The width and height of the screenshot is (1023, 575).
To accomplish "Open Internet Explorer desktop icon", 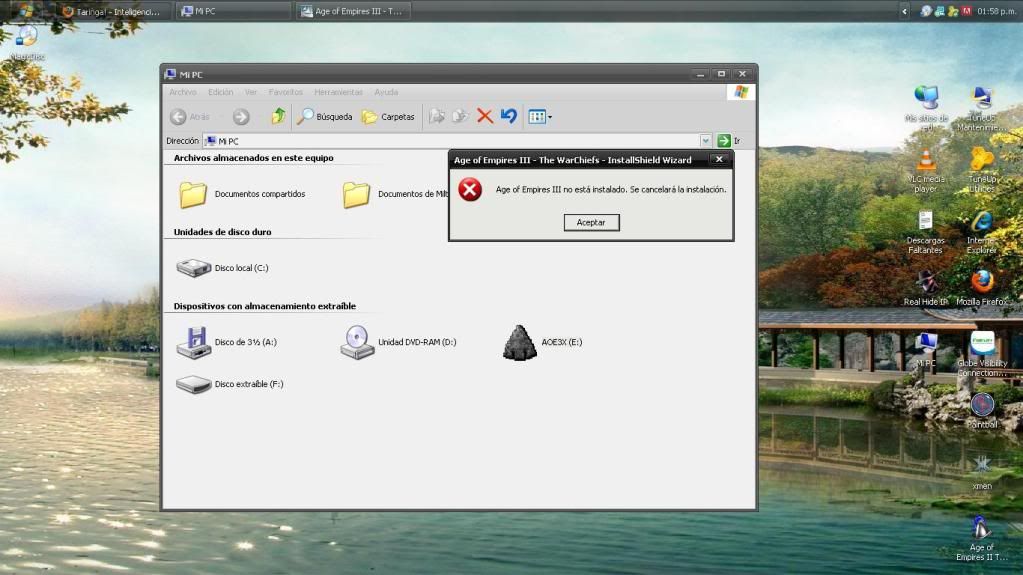I will pyautogui.click(x=982, y=232).
